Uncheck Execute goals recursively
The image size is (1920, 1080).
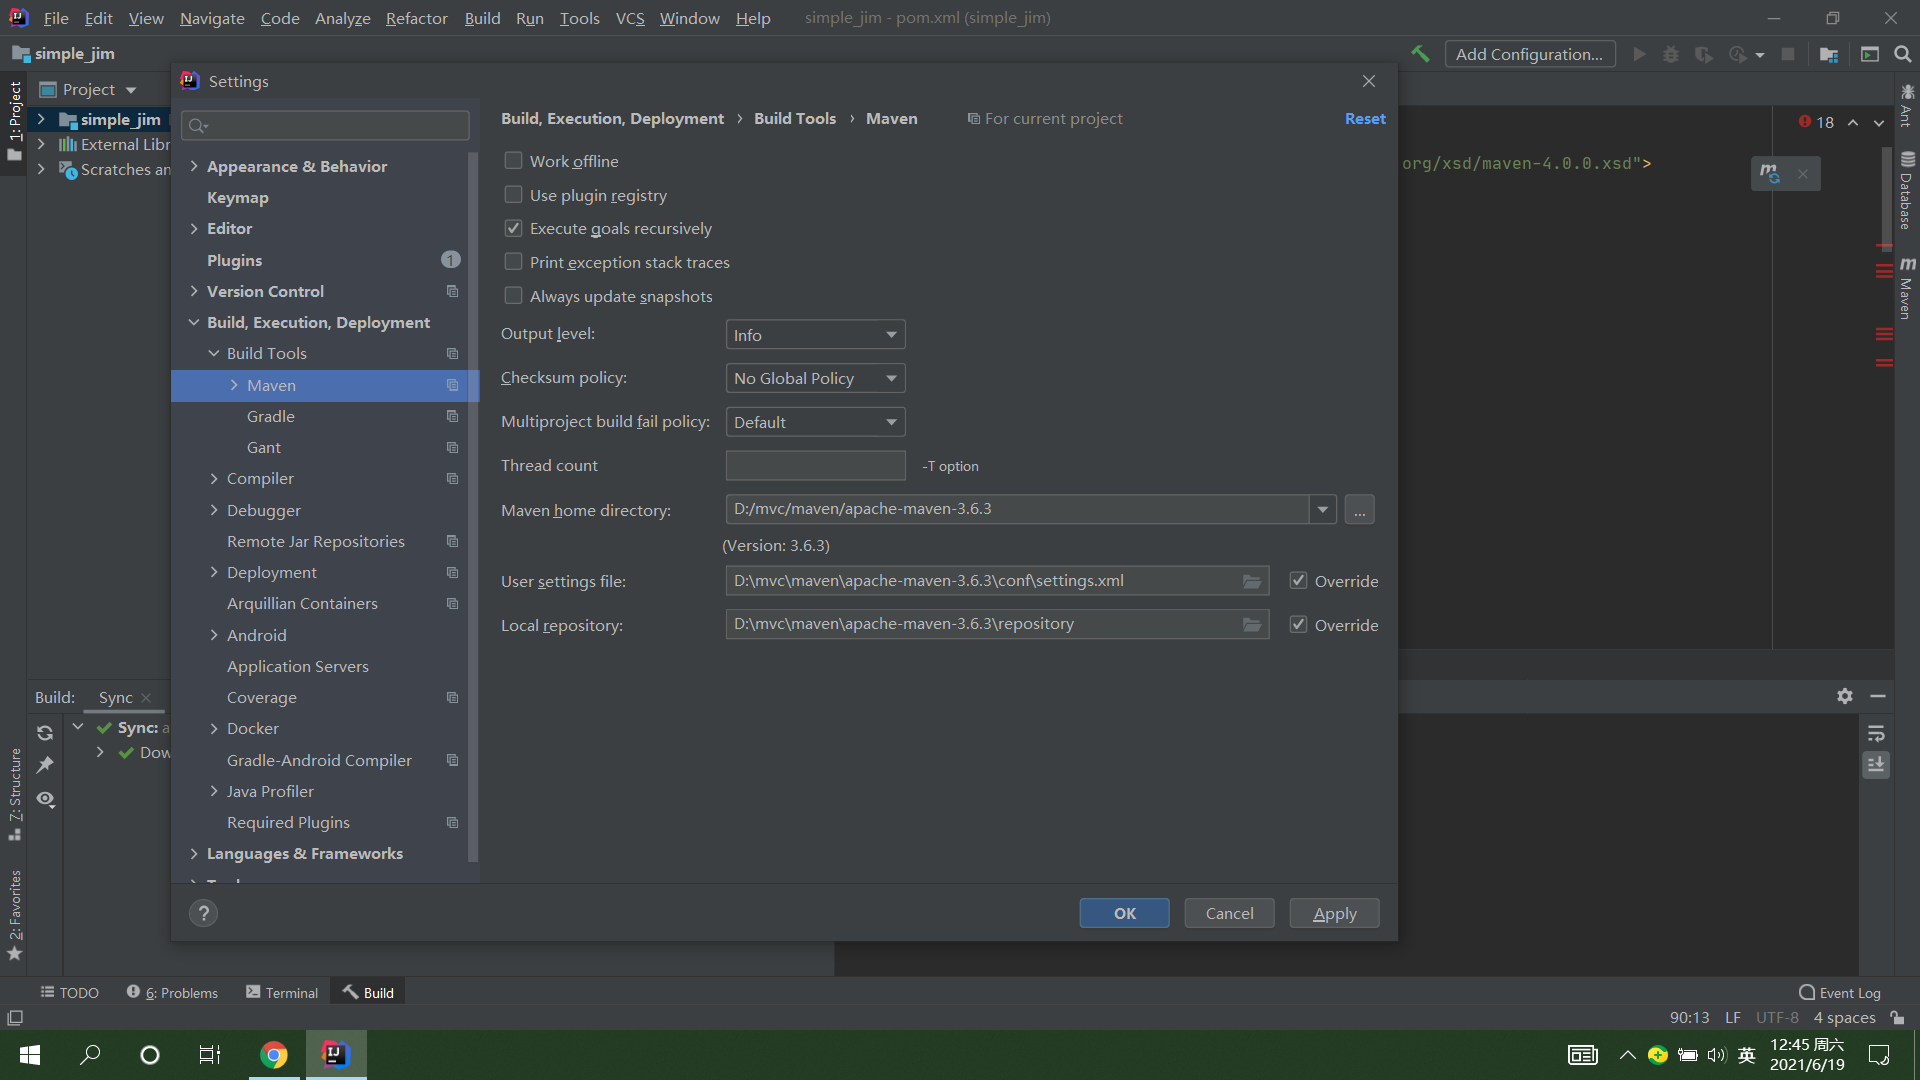pyautogui.click(x=513, y=229)
